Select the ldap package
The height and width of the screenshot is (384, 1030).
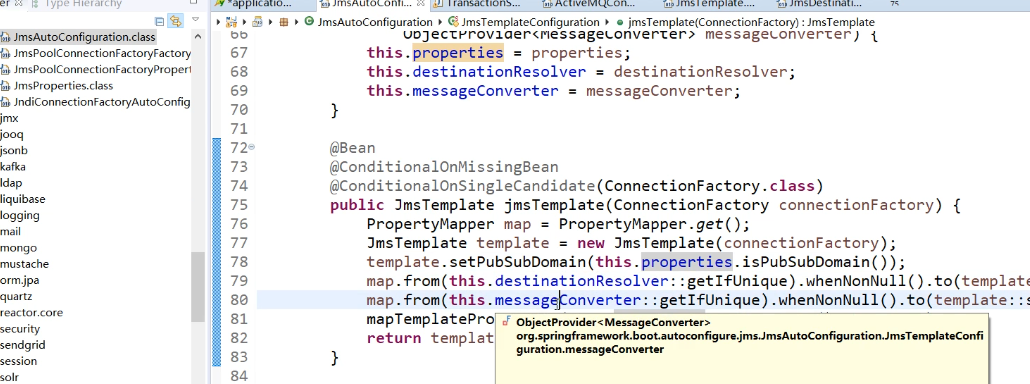tap(11, 183)
